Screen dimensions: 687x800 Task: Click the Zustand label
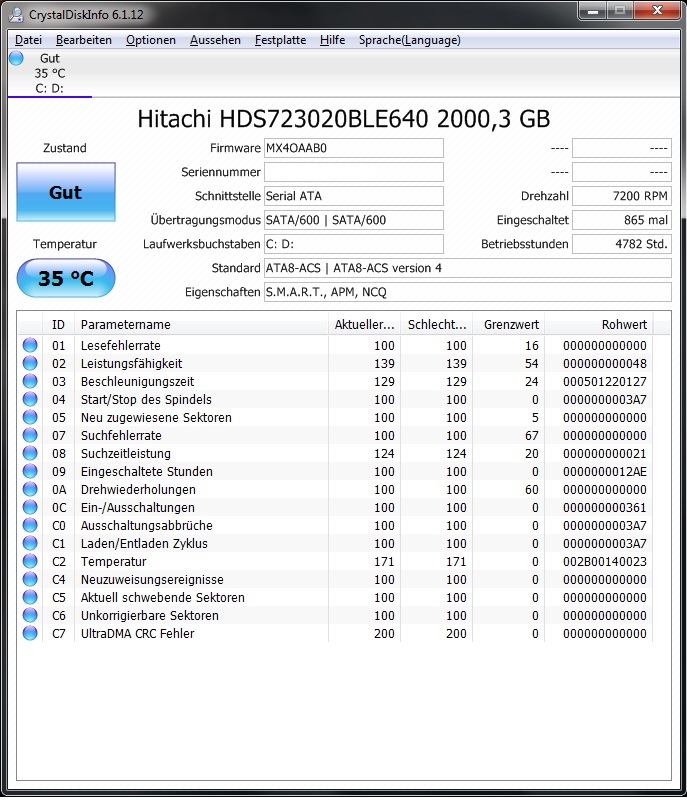65,148
